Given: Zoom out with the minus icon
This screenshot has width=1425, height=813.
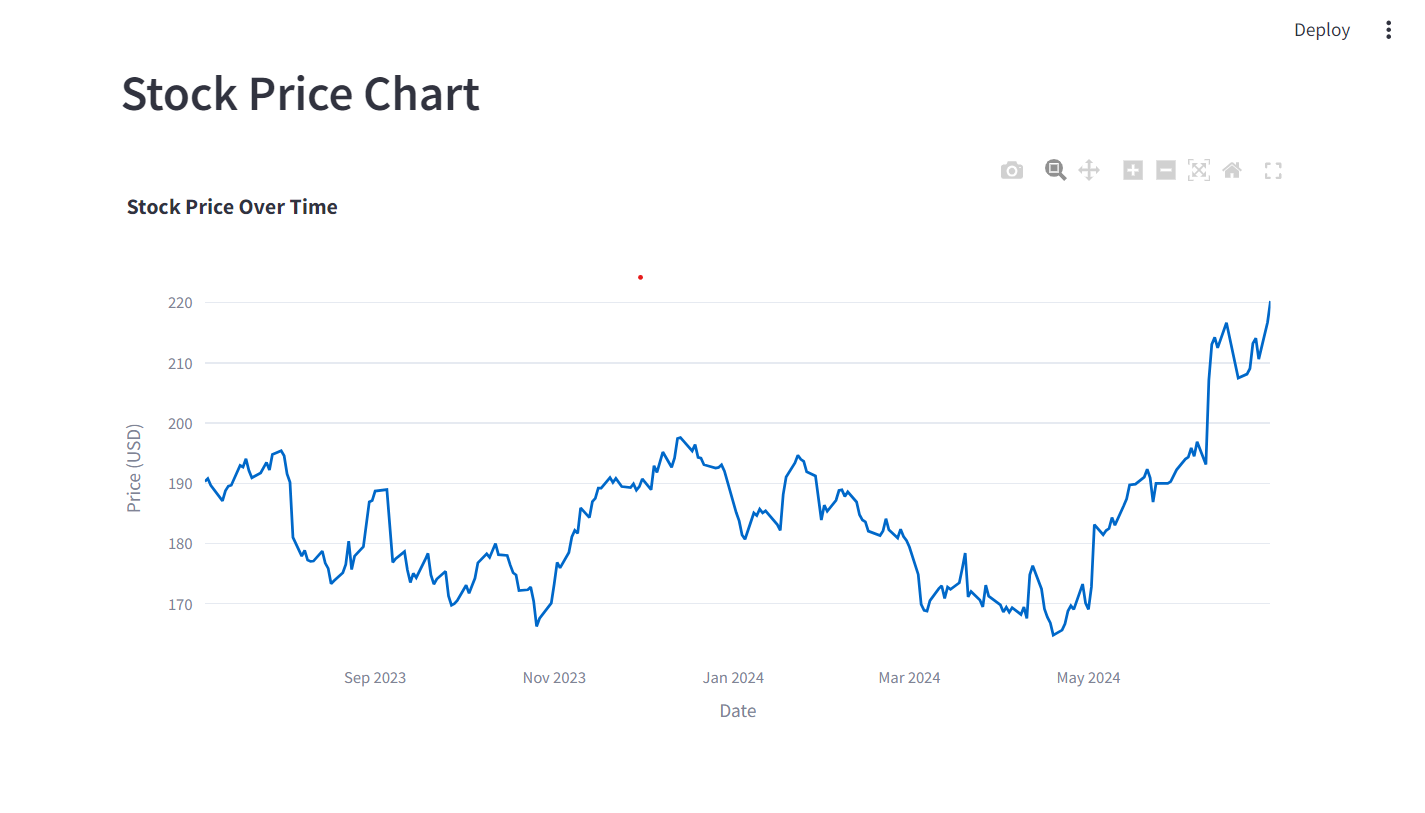Looking at the screenshot, I should click(x=1166, y=171).
